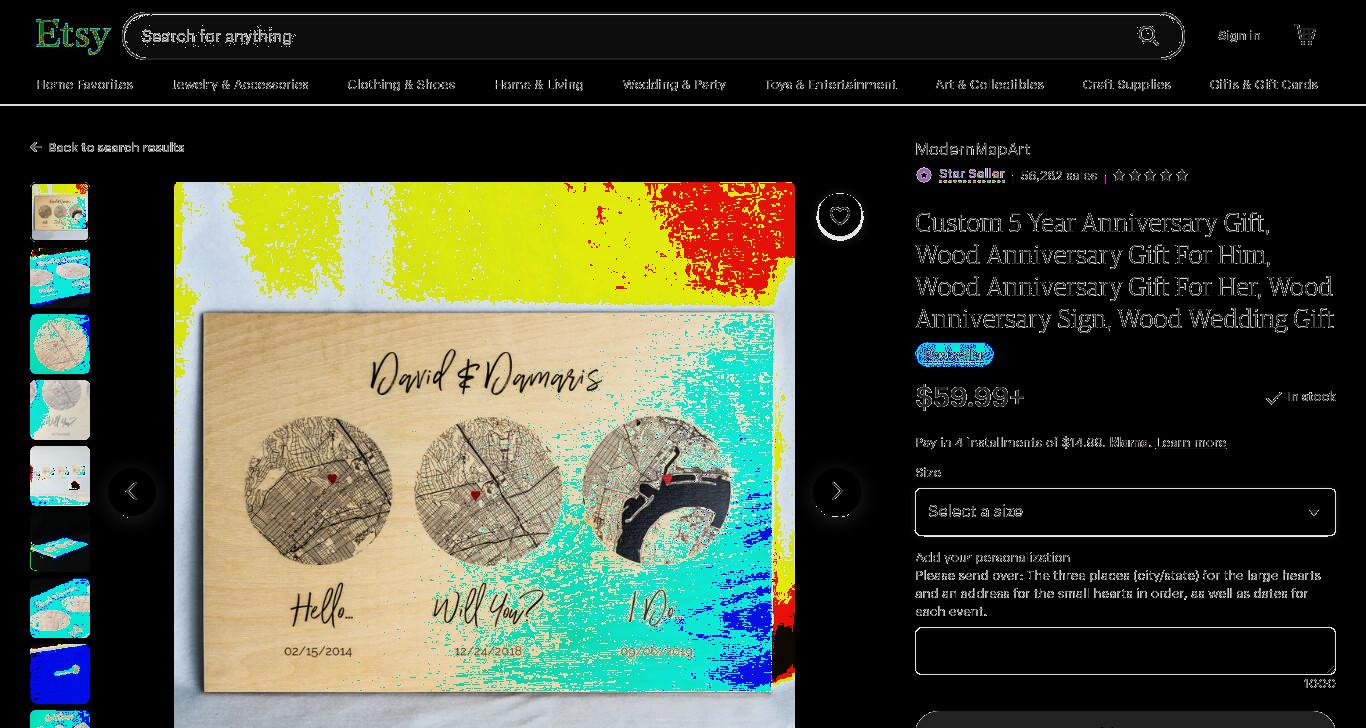This screenshot has height=728, width=1366.
Task: Open Jewelry & Accessories category menu
Action: point(240,85)
